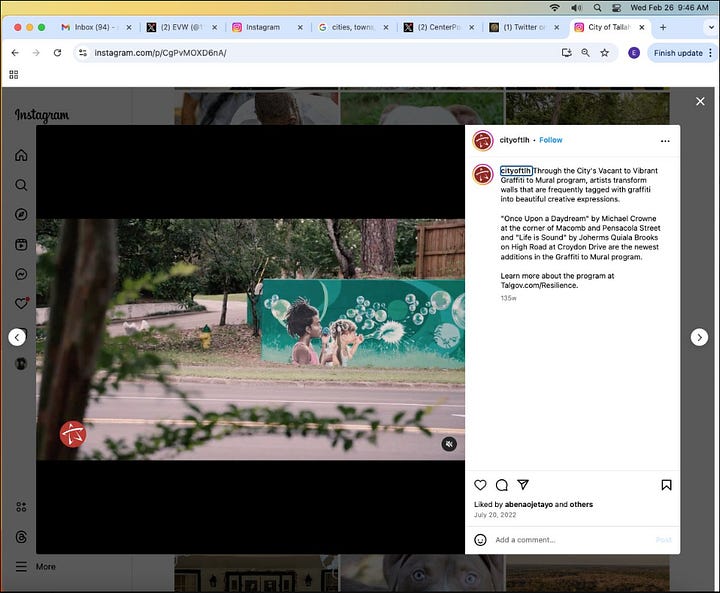Image resolution: width=720 pixels, height=593 pixels.
Task: Click the 'July 20, 2022' post date
Action: tap(495, 515)
